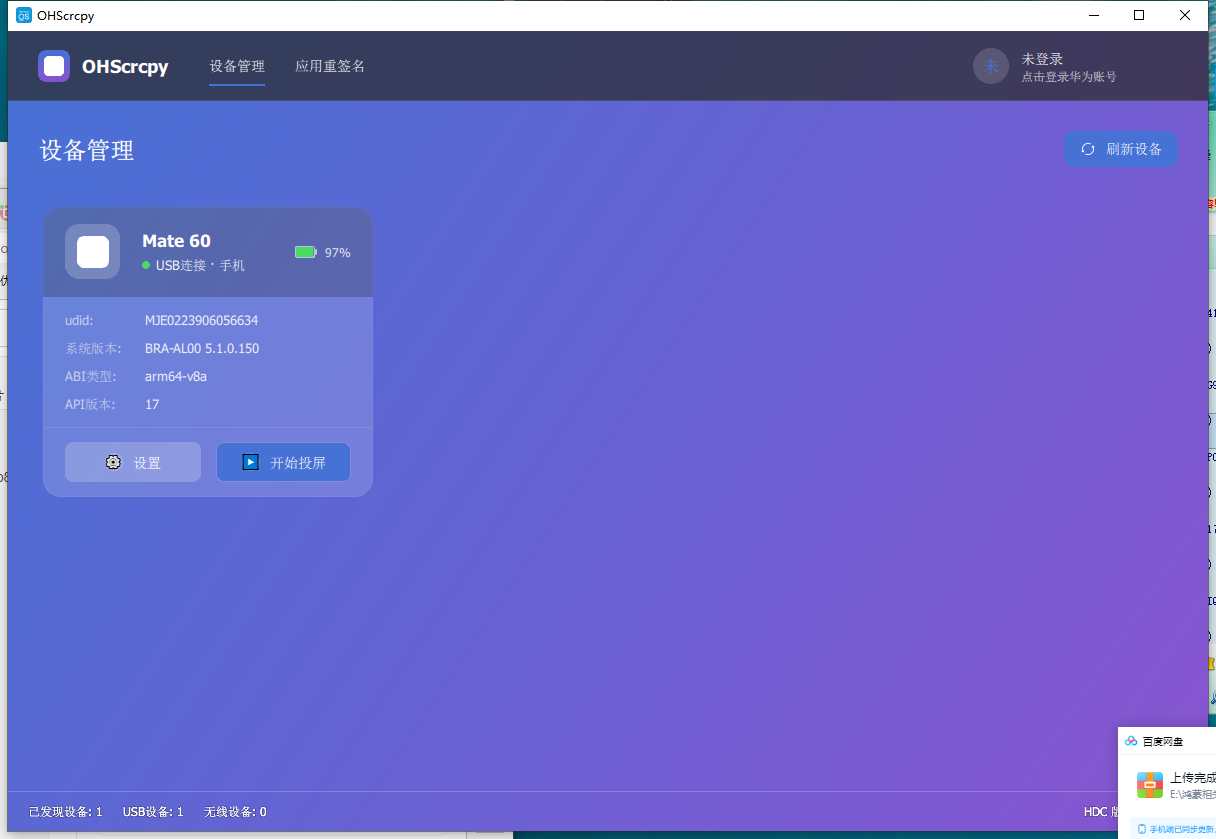This screenshot has height=839, width=1216.
Task: Click the 设备管理 page heading
Action: coord(87,150)
